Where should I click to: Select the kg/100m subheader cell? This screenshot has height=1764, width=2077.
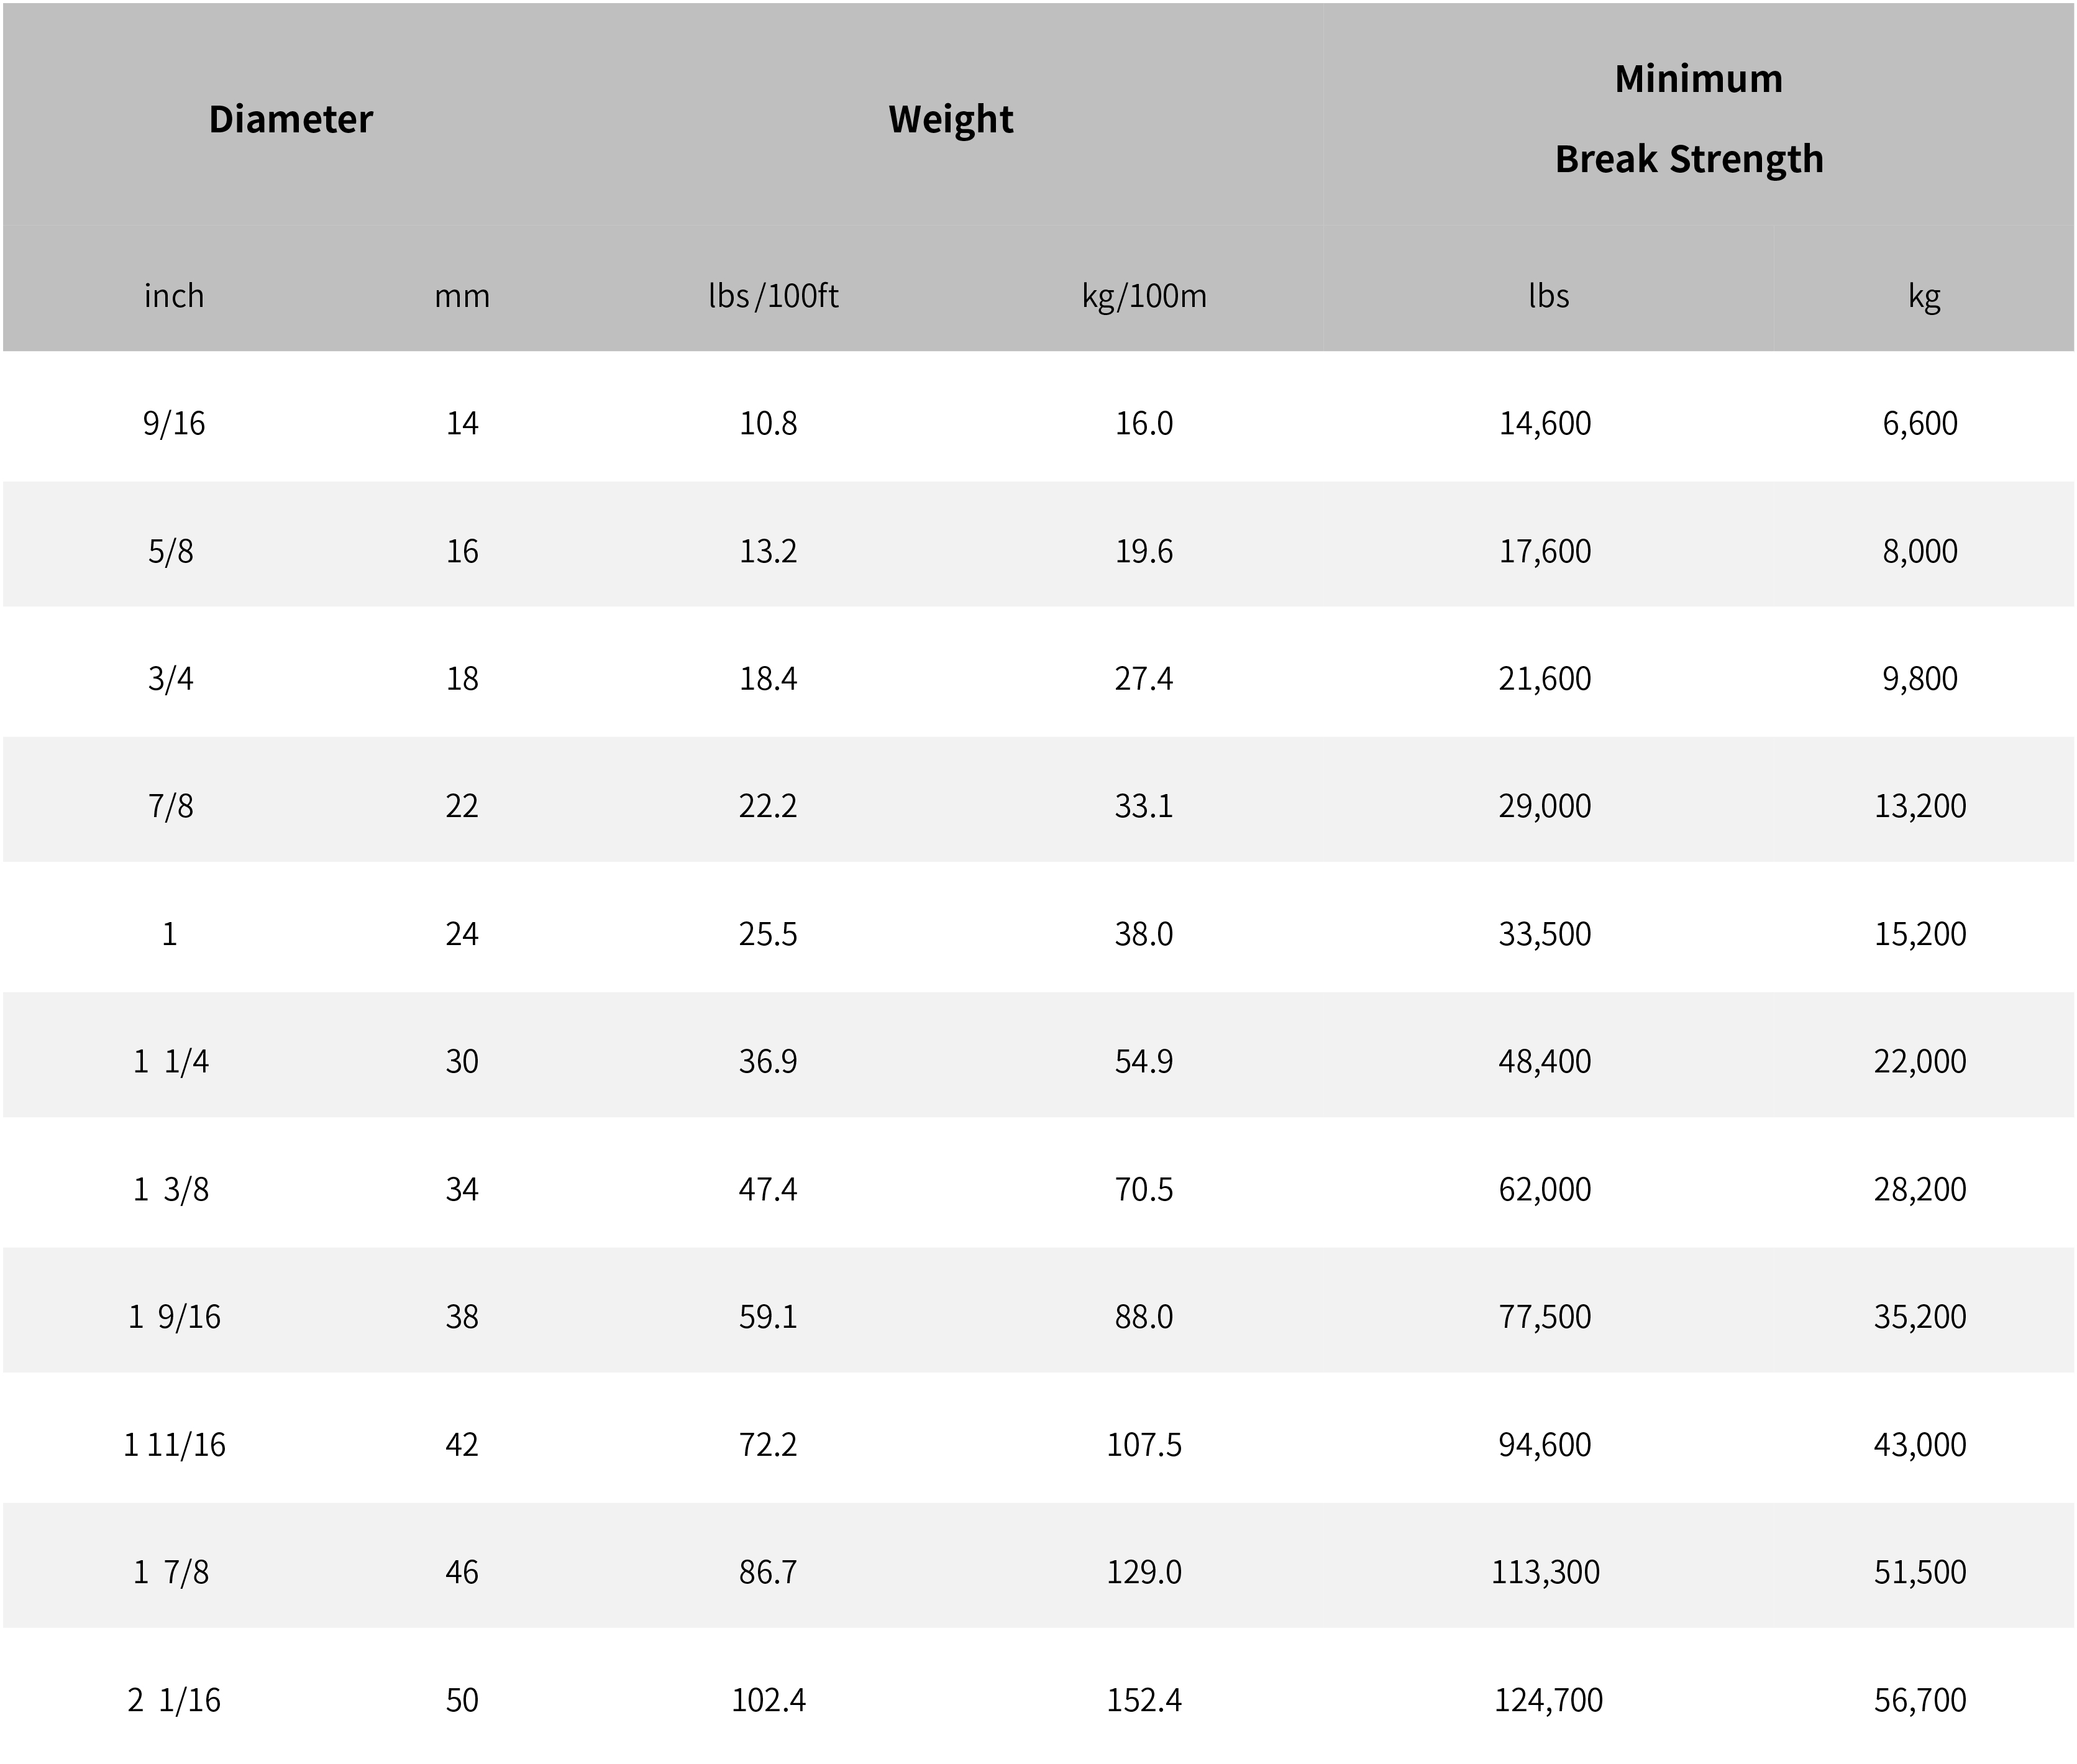coord(1144,296)
